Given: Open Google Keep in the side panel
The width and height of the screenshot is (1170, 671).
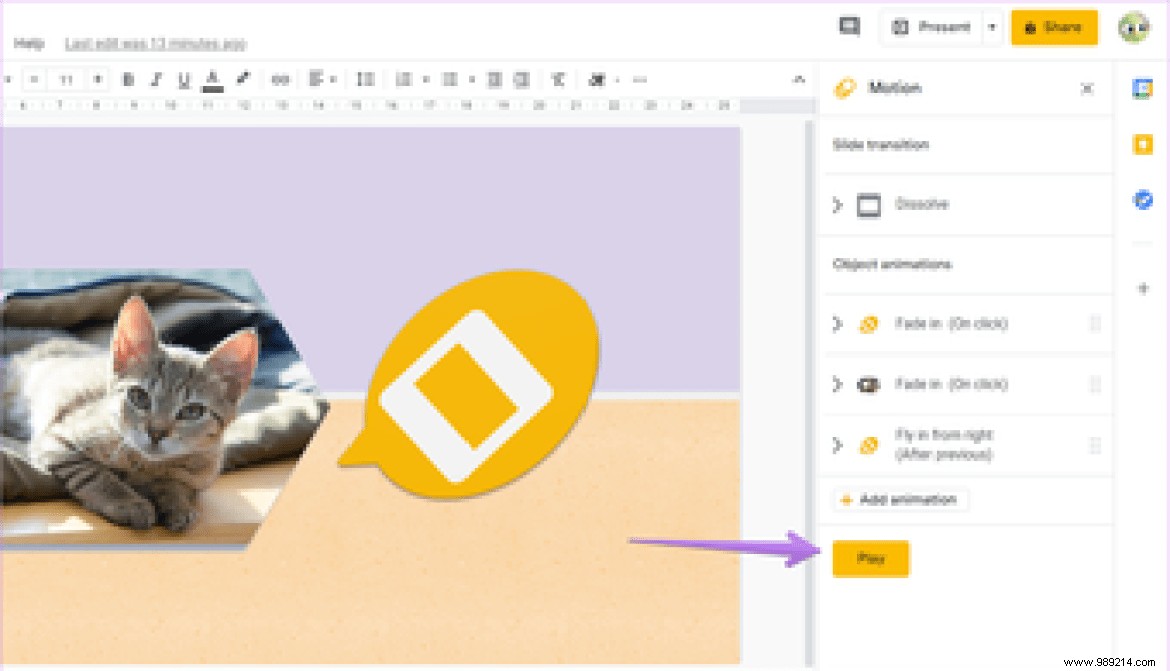Looking at the screenshot, I should click(1142, 144).
